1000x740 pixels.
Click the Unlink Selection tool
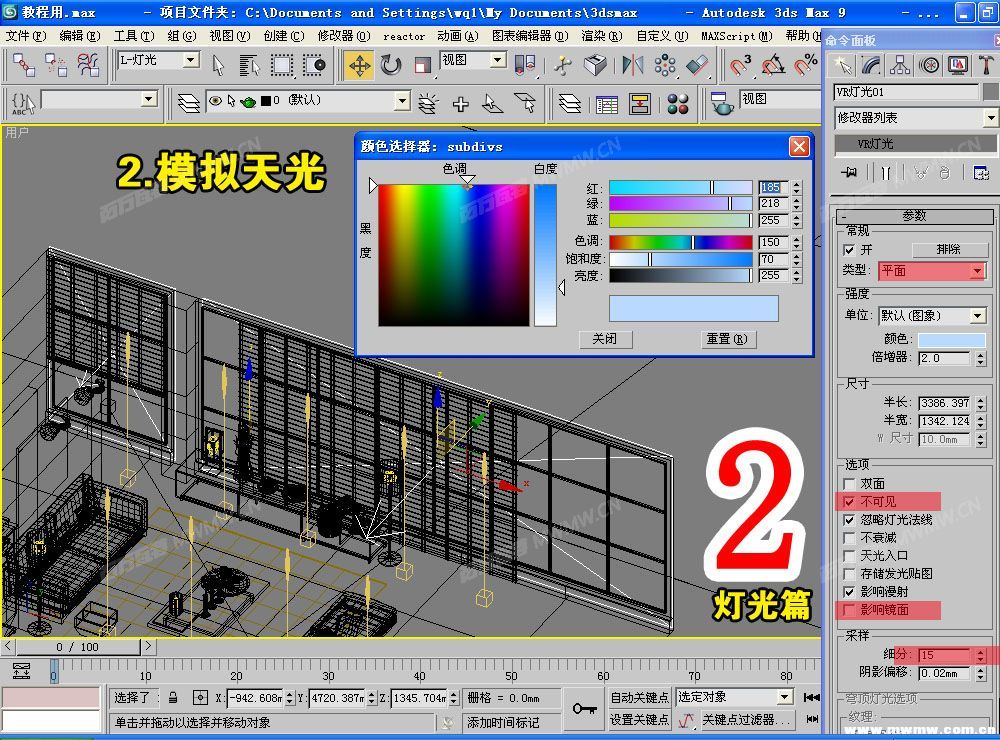55,64
